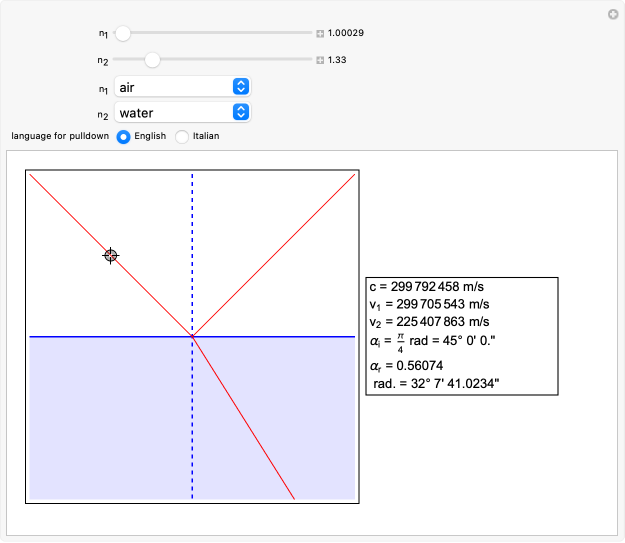Open the n2 material dropdown showing water
625x543 pixels.
tap(183, 113)
